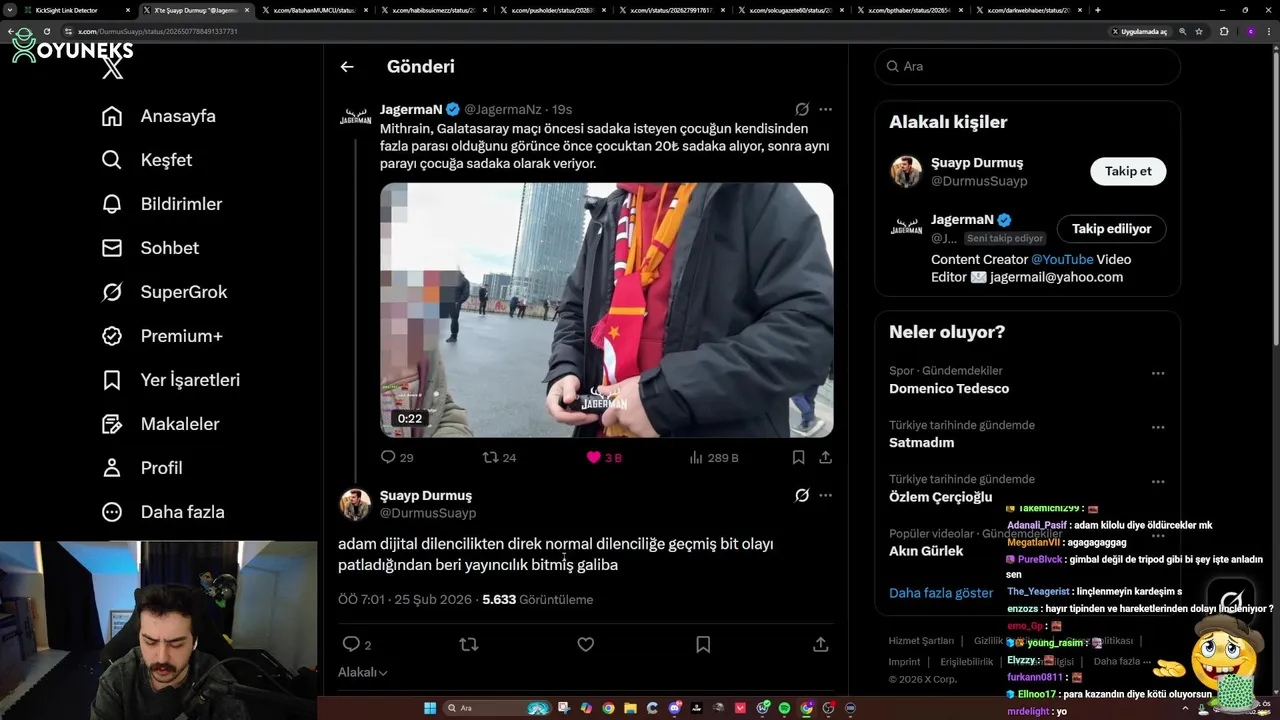1280x720 pixels.
Task: Bookmark Şuayp Durmuş's post
Action: 703,644
